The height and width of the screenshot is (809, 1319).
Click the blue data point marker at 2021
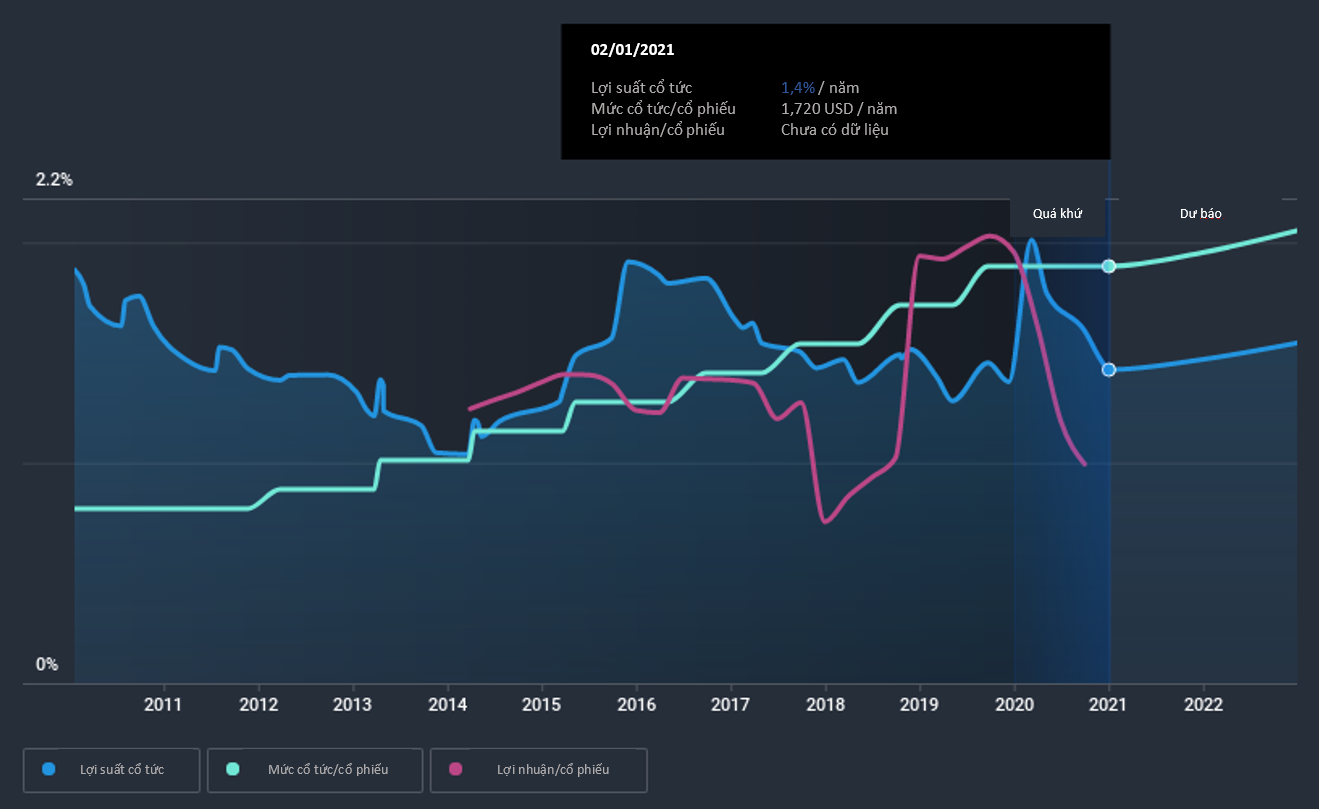(x=1108, y=370)
